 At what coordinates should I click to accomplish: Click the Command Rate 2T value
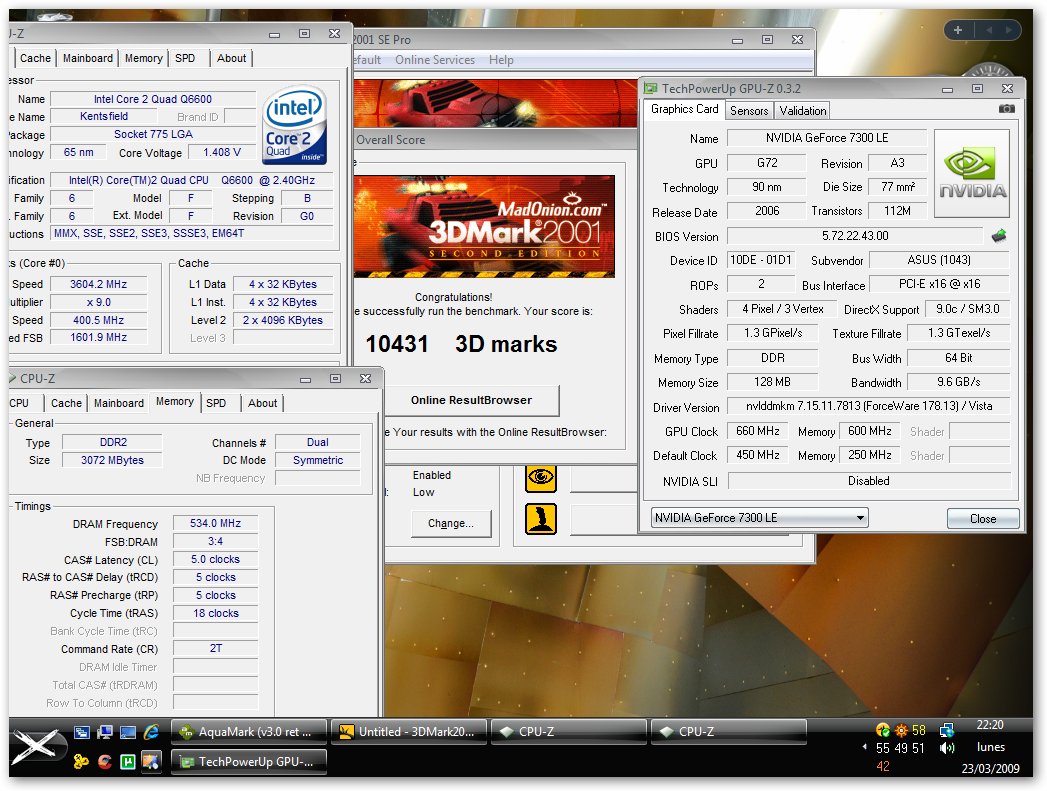point(215,648)
